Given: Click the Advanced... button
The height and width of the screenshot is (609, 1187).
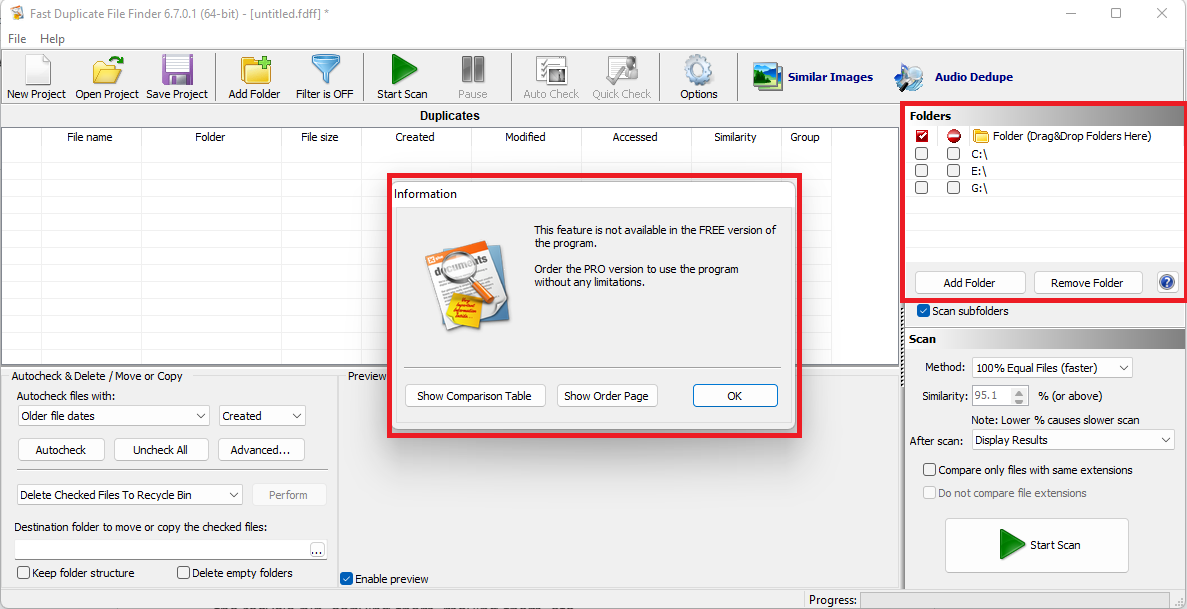Looking at the screenshot, I should [260, 450].
